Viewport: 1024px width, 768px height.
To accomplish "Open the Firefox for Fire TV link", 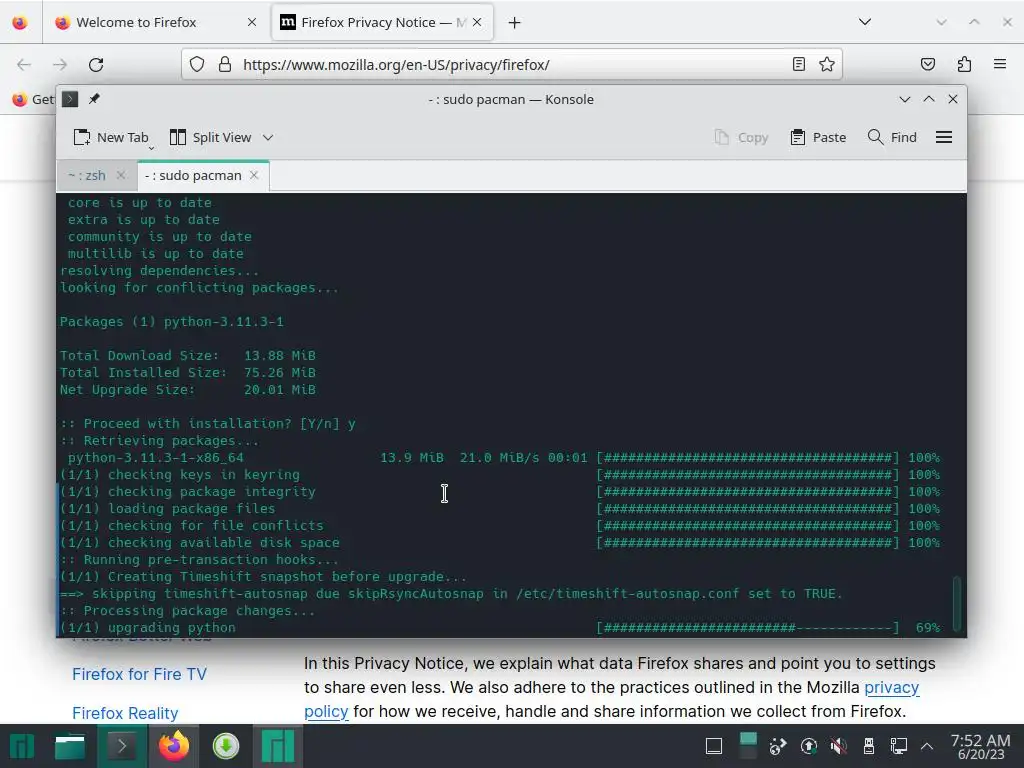I will coord(139,674).
